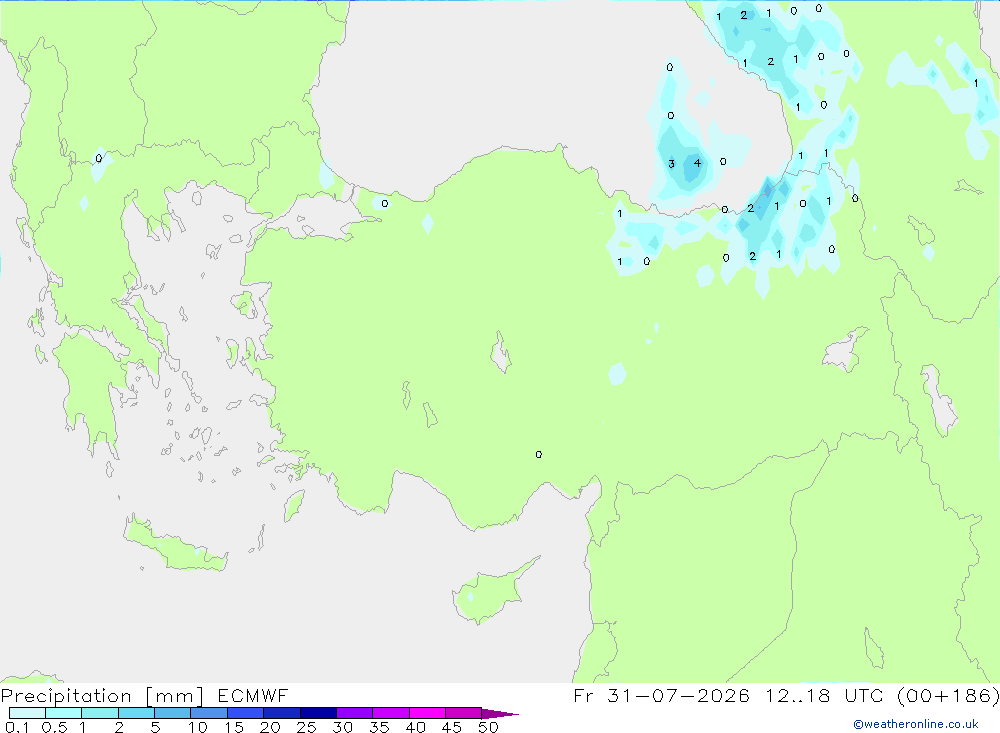This screenshot has width=1000, height=733.
Task: Click the '35' legend scale label
Action: (x=379, y=727)
